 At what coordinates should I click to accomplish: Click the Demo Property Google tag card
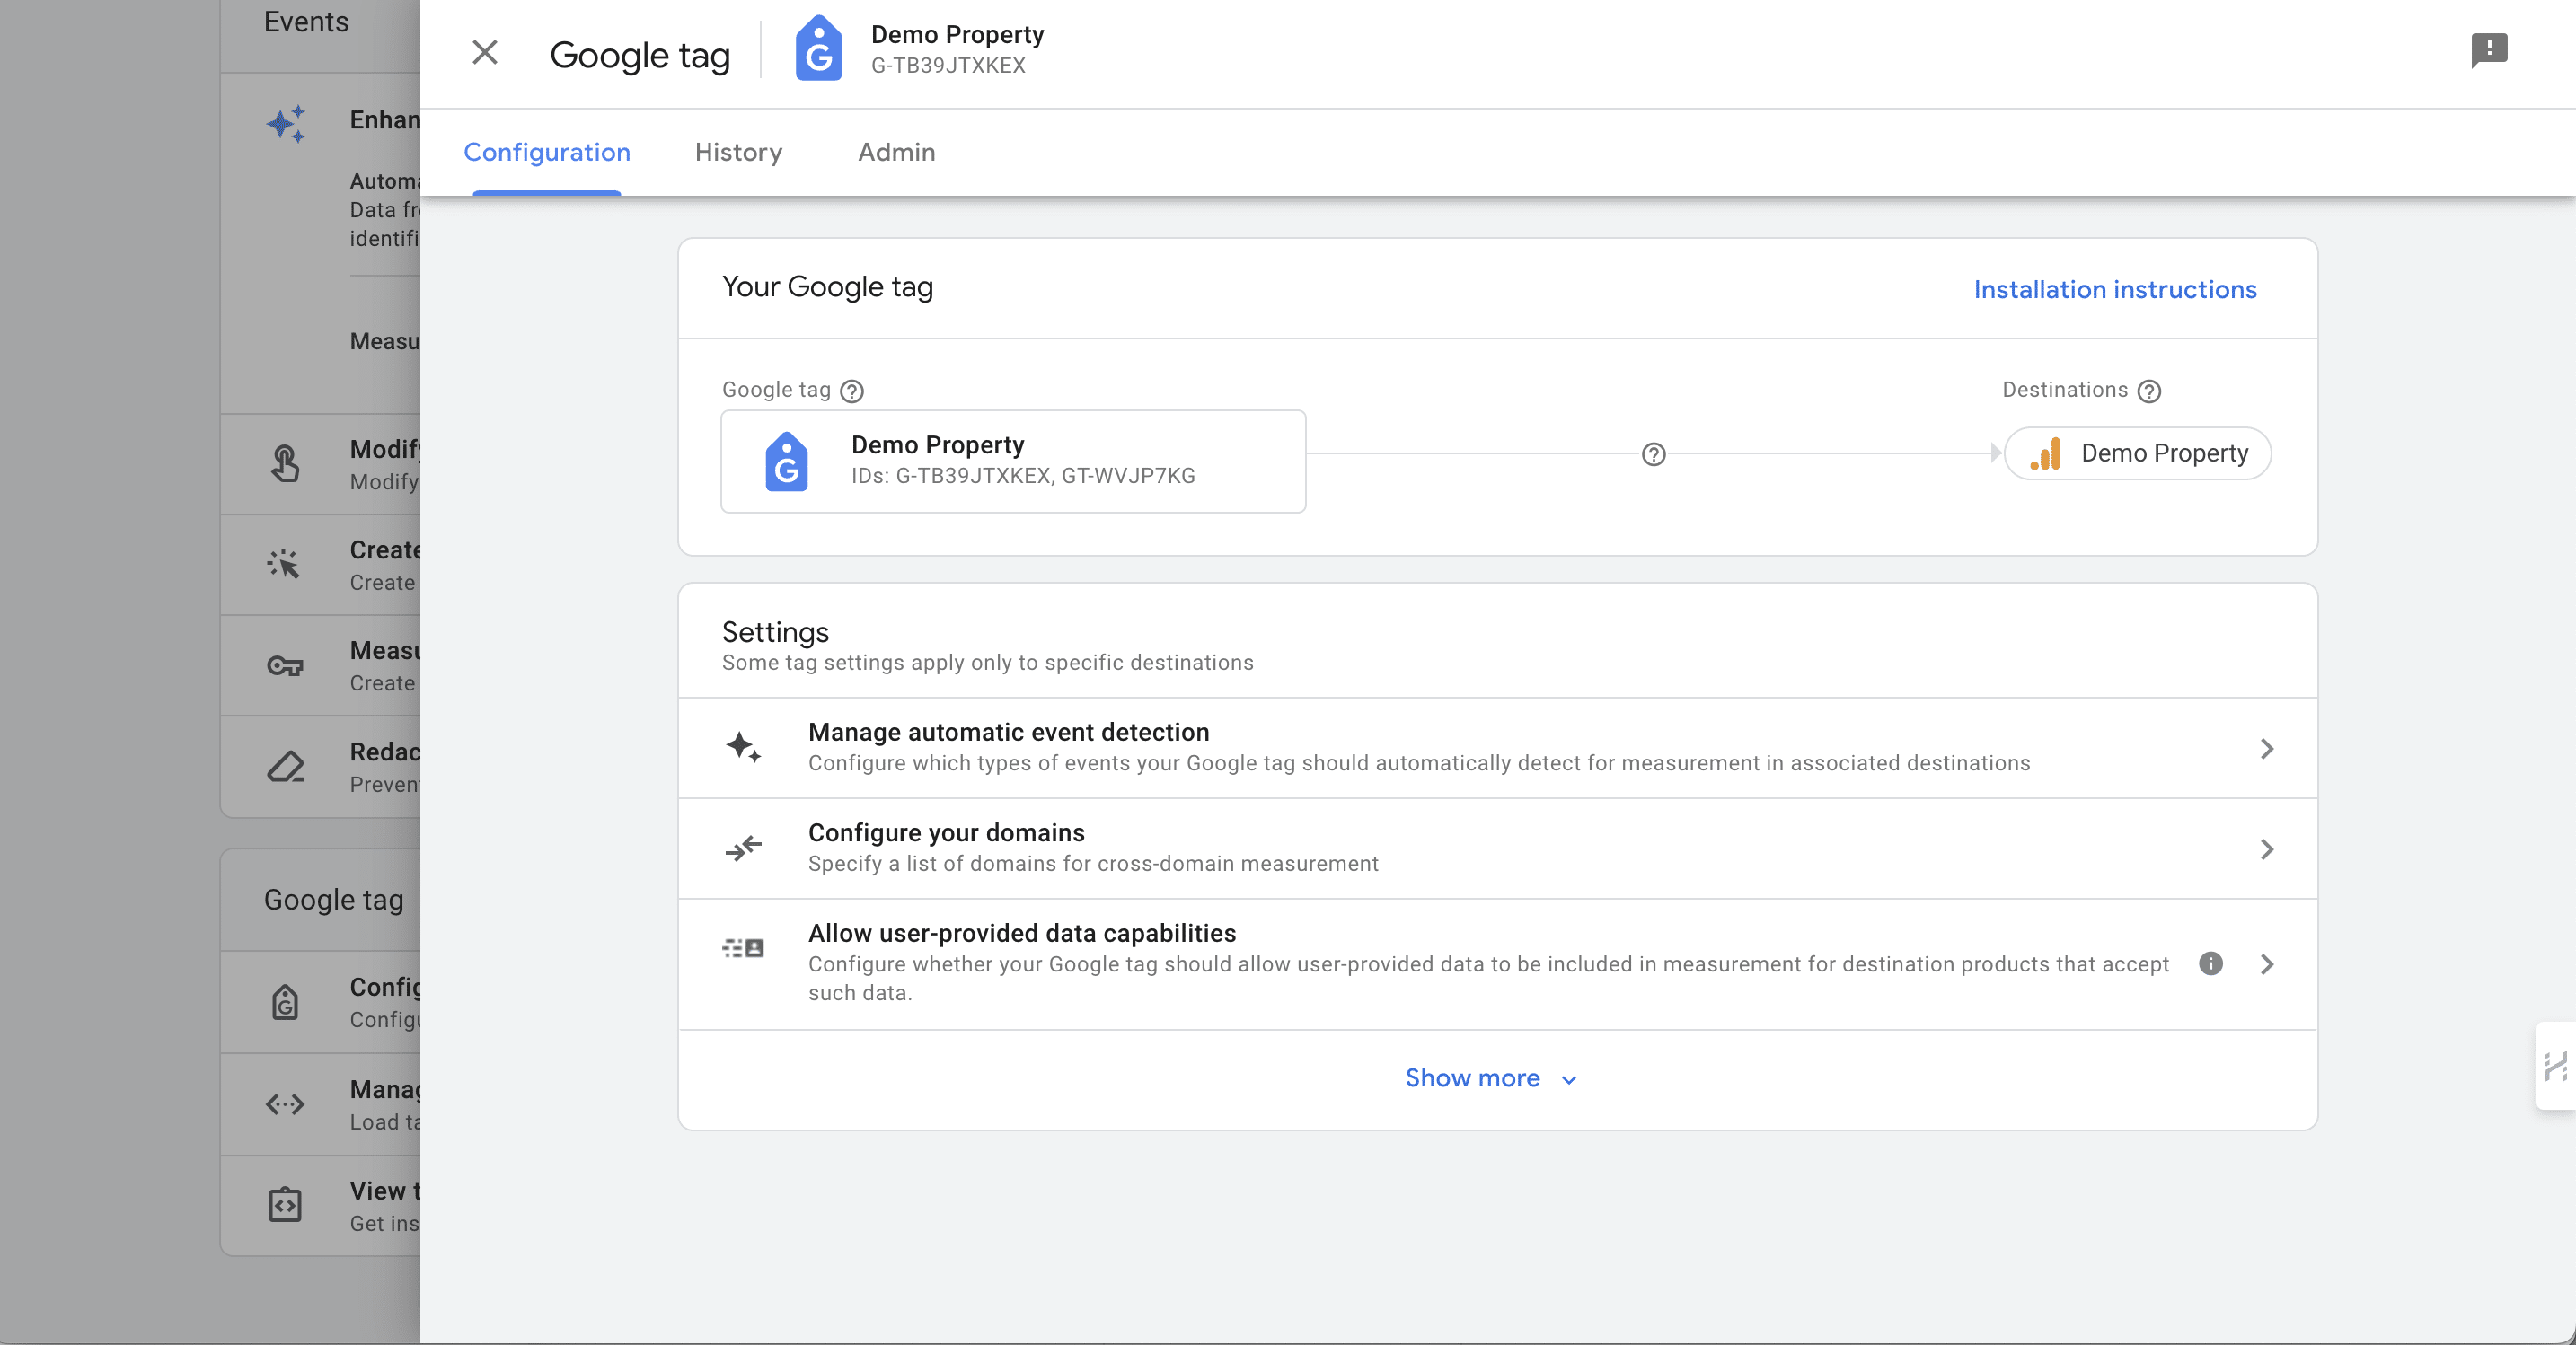(1013, 461)
